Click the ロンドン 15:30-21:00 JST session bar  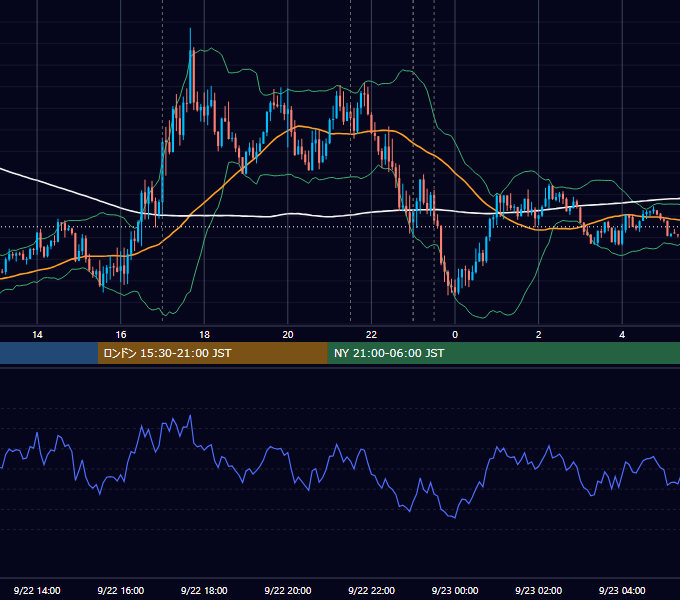pos(212,353)
